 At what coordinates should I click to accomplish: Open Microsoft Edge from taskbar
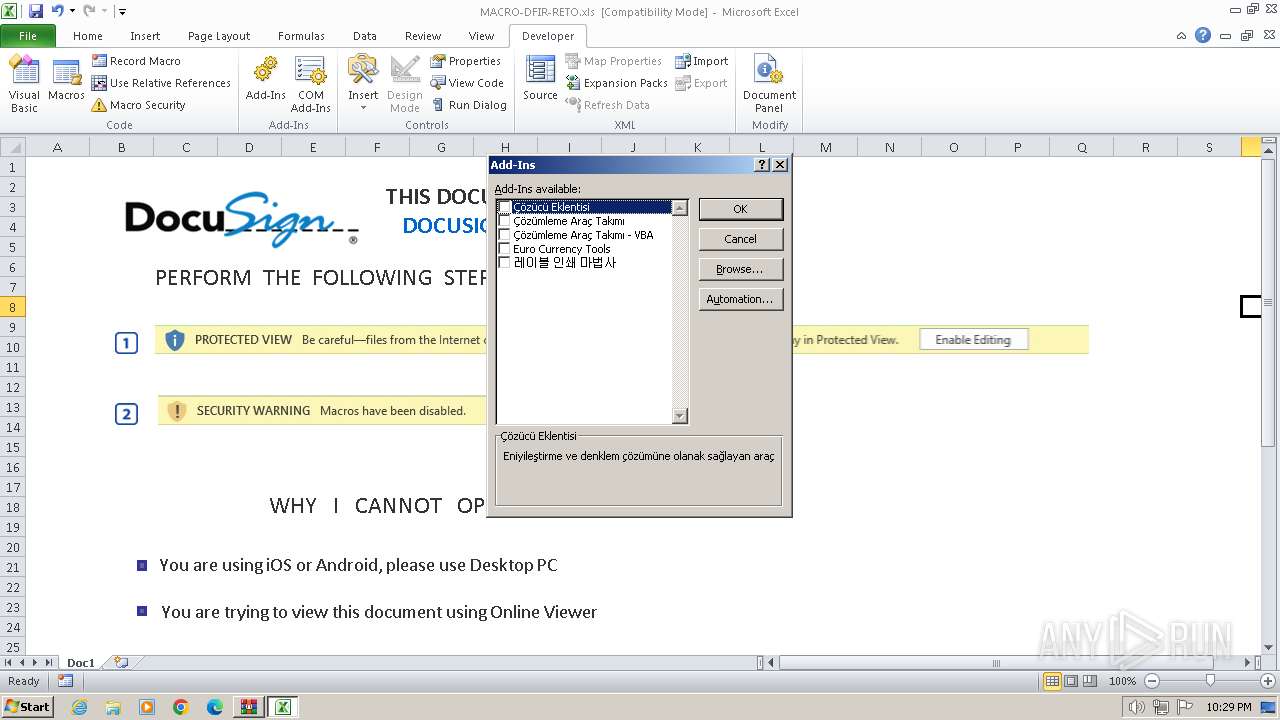[215, 707]
